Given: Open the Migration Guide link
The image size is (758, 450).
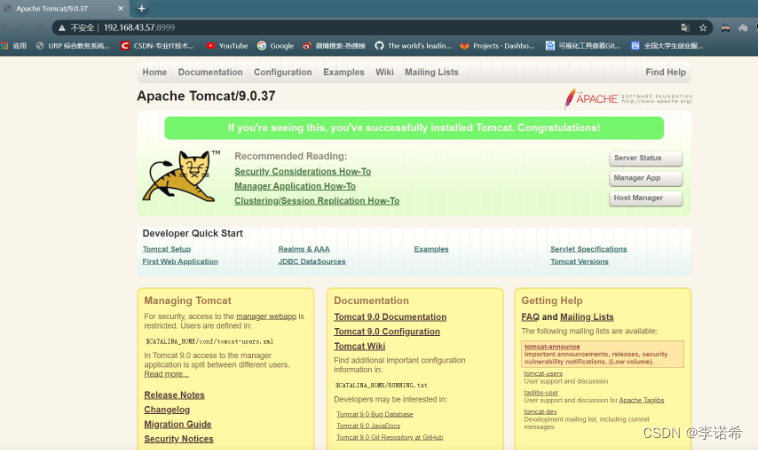Looking at the screenshot, I should coord(177,424).
